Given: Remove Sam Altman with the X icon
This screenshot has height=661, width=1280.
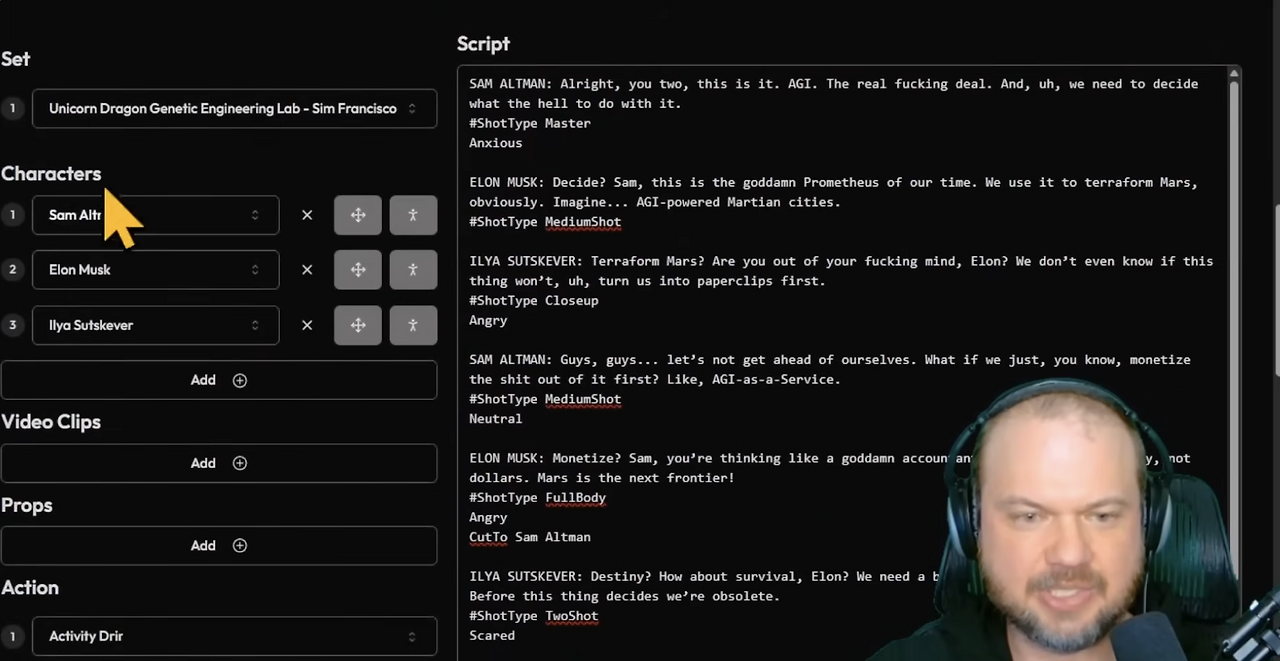Looking at the screenshot, I should [307, 215].
